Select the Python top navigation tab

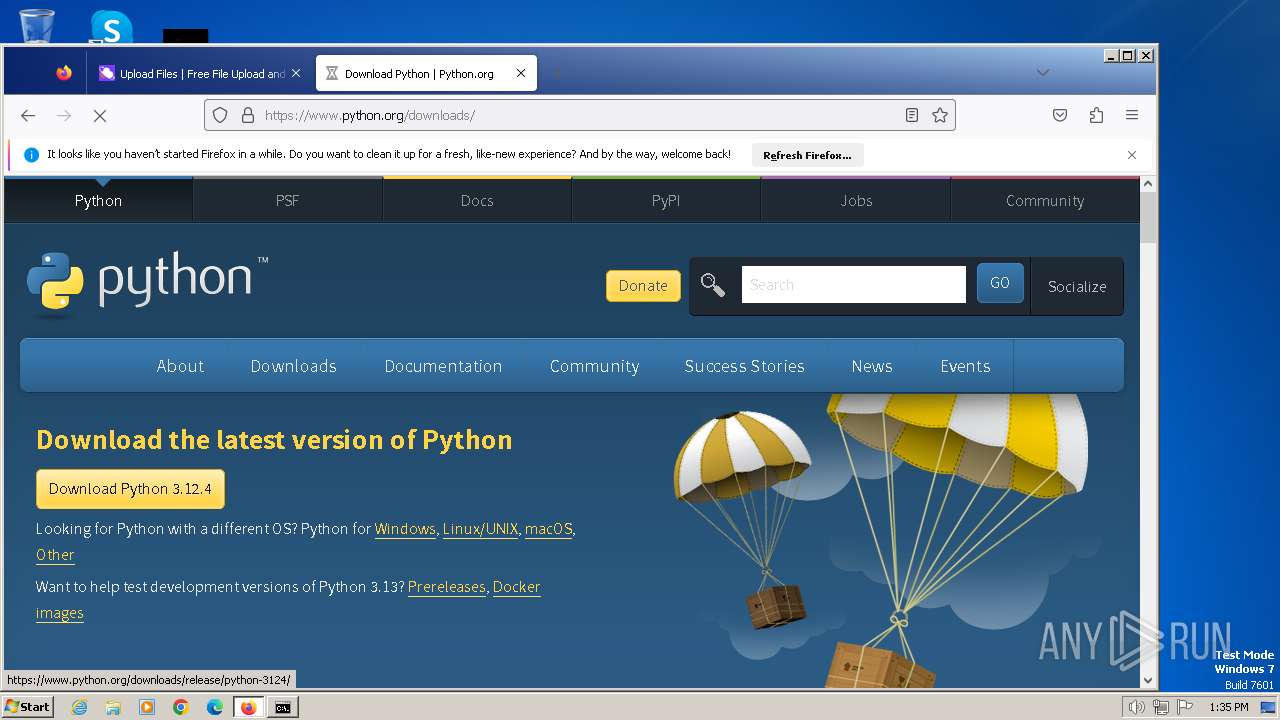(x=98, y=200)
